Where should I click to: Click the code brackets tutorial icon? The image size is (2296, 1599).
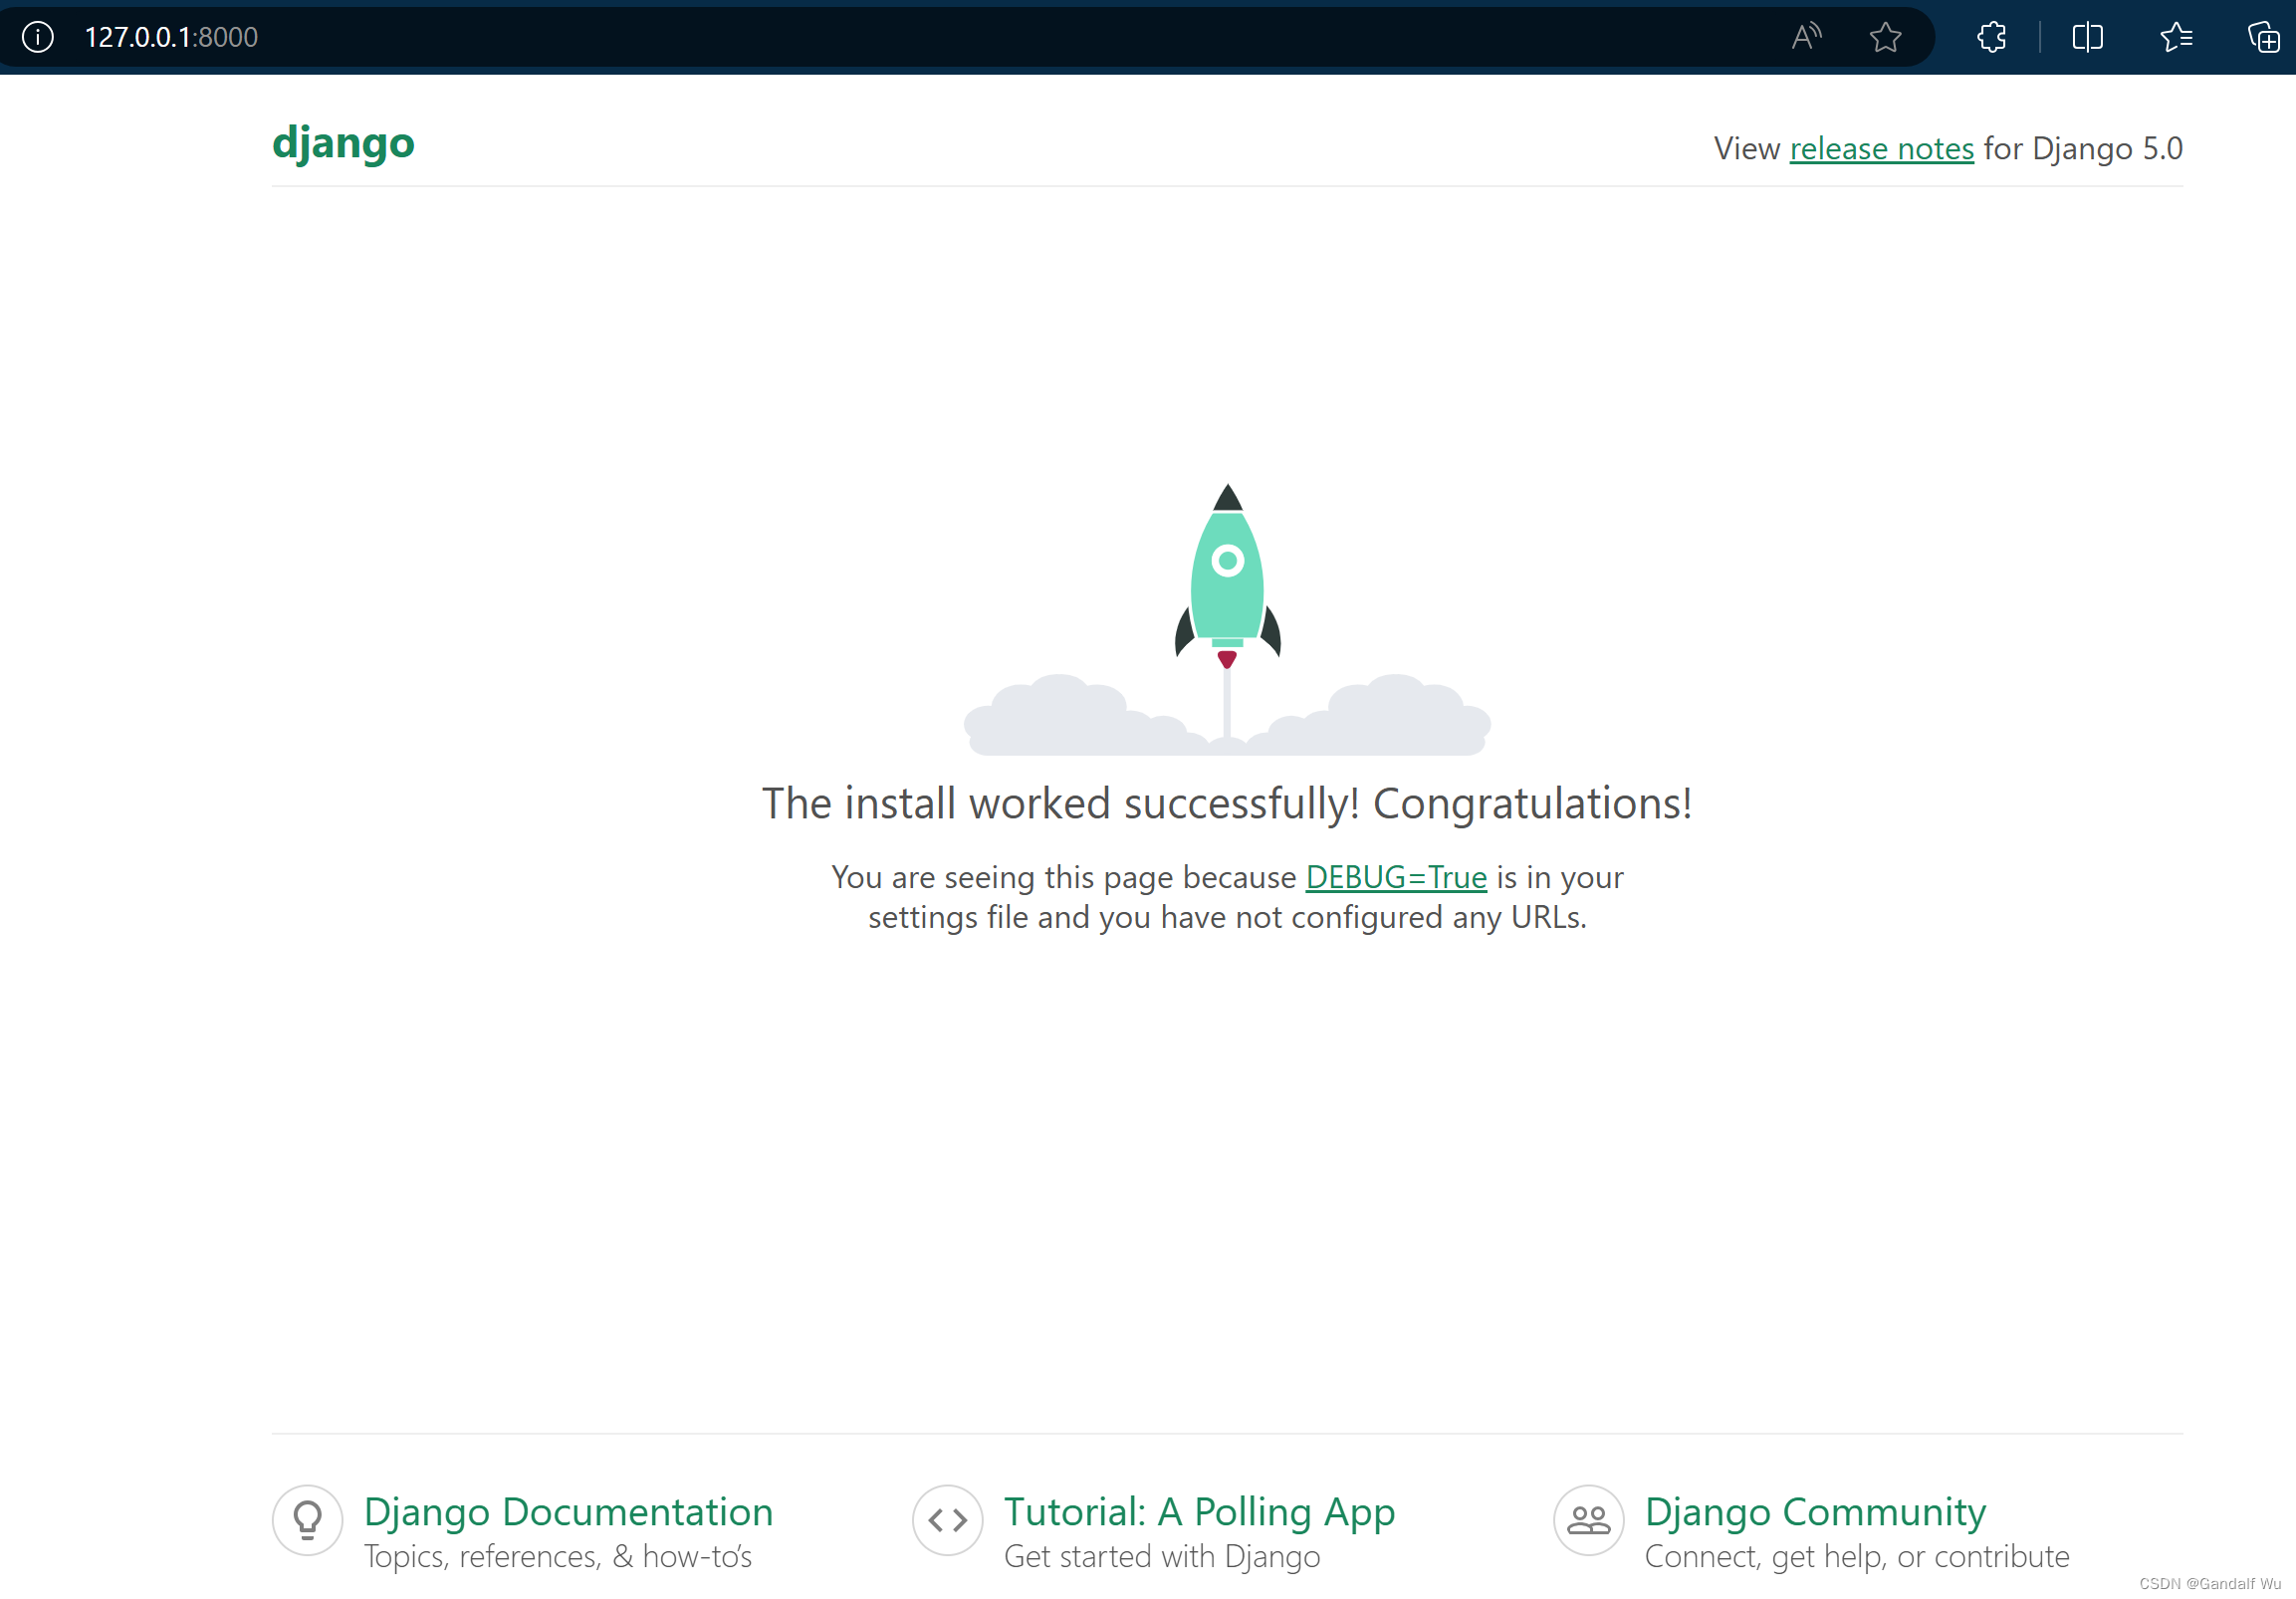click(x=947, y=1520)
